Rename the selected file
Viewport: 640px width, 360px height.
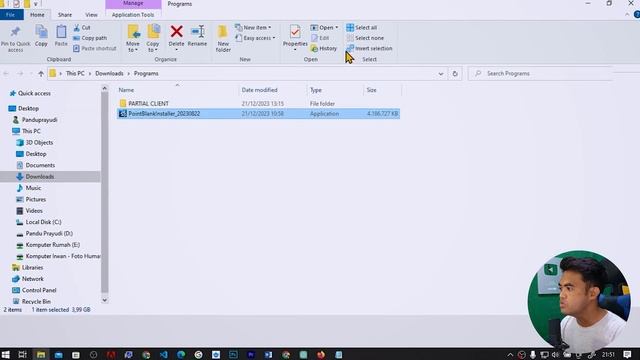pyautogui.click(x=197, y=36)
